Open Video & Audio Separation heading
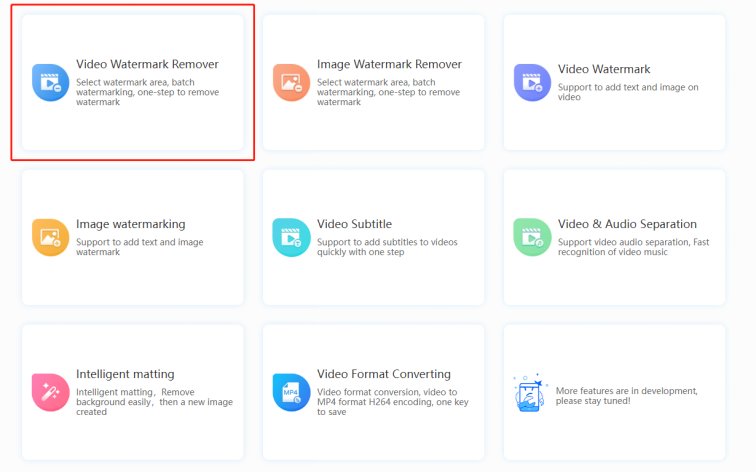756x474 pixels. tap(627, 224)
